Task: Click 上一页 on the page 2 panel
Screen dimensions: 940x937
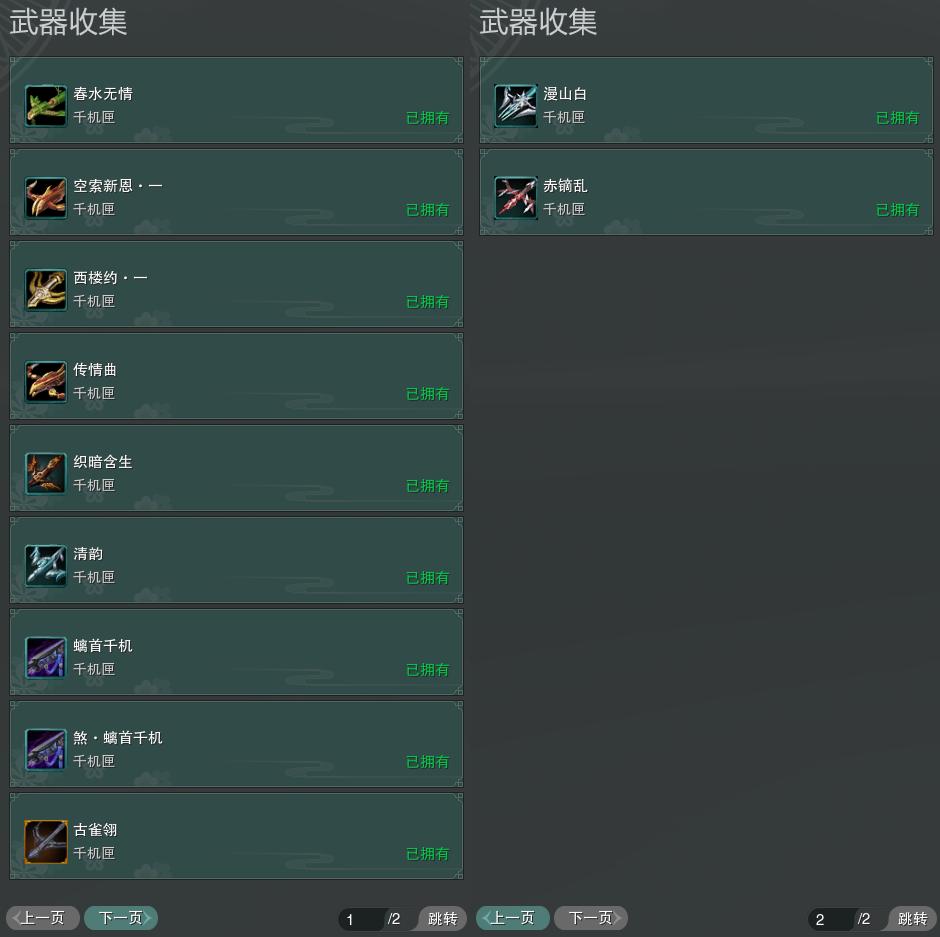Action: (513, 918)
